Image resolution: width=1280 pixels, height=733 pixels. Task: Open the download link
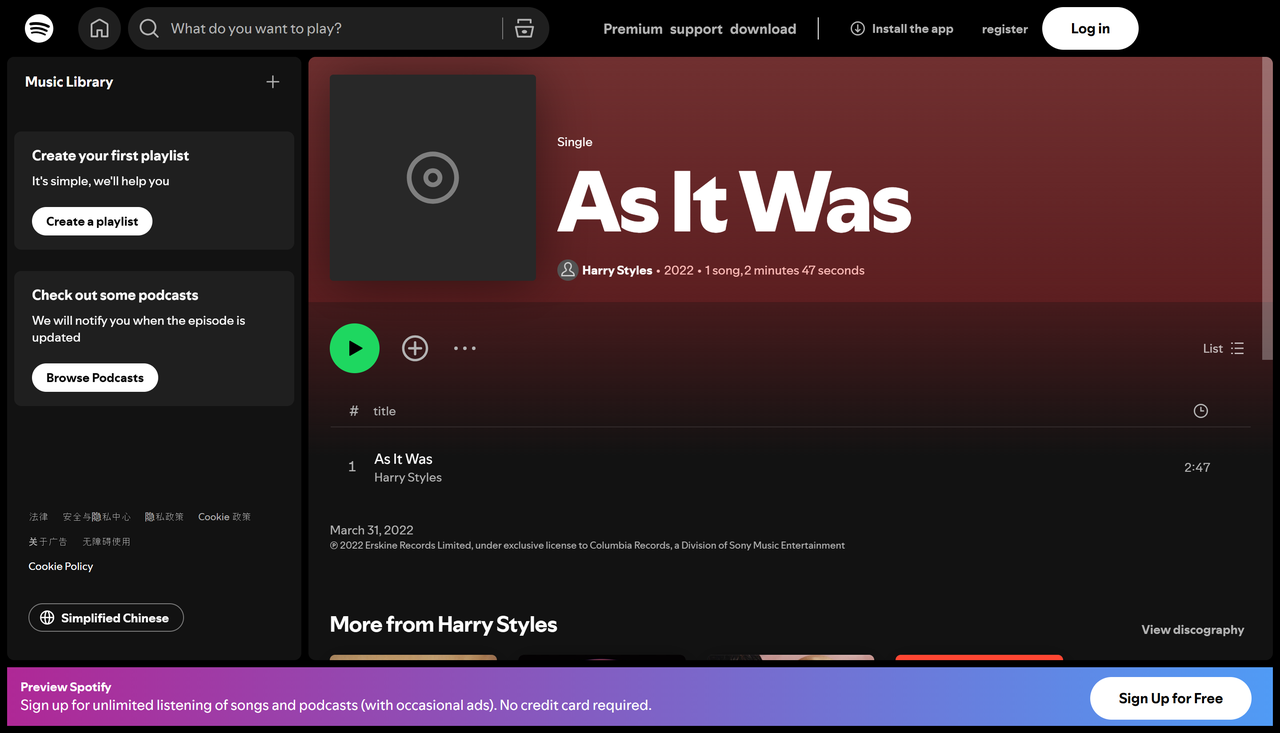click(763, 29)
